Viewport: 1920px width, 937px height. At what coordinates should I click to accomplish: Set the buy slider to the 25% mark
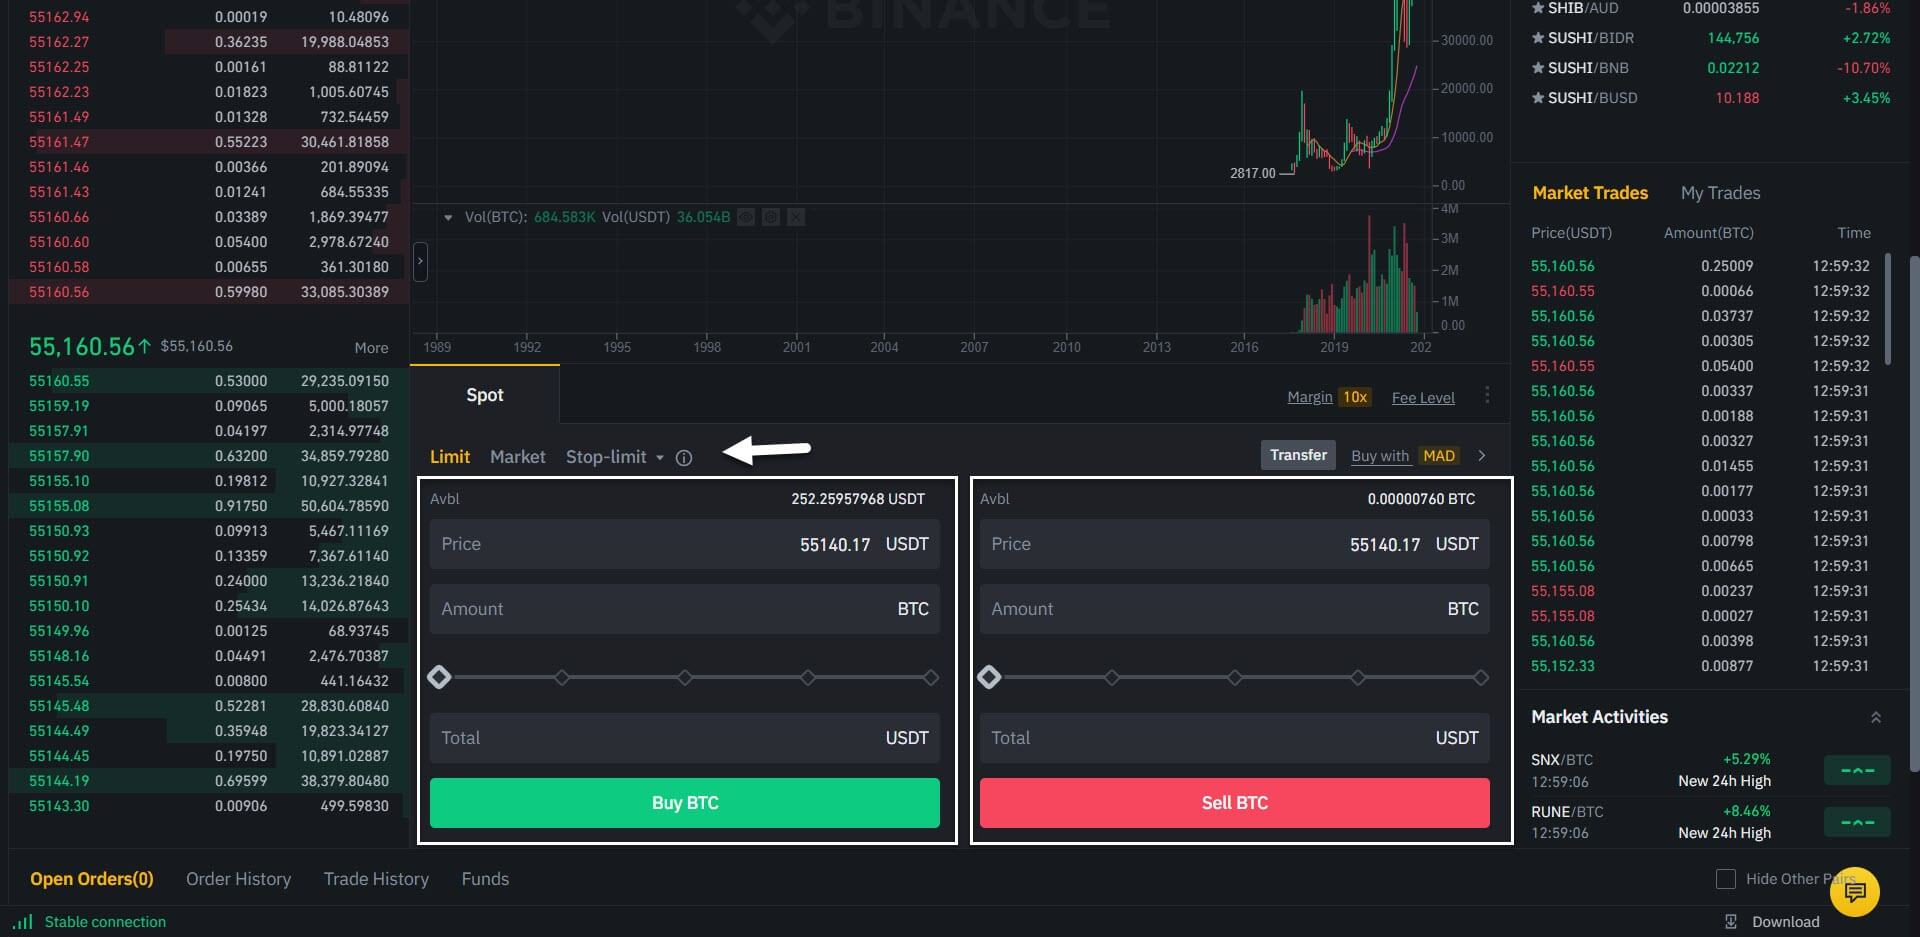562,677
